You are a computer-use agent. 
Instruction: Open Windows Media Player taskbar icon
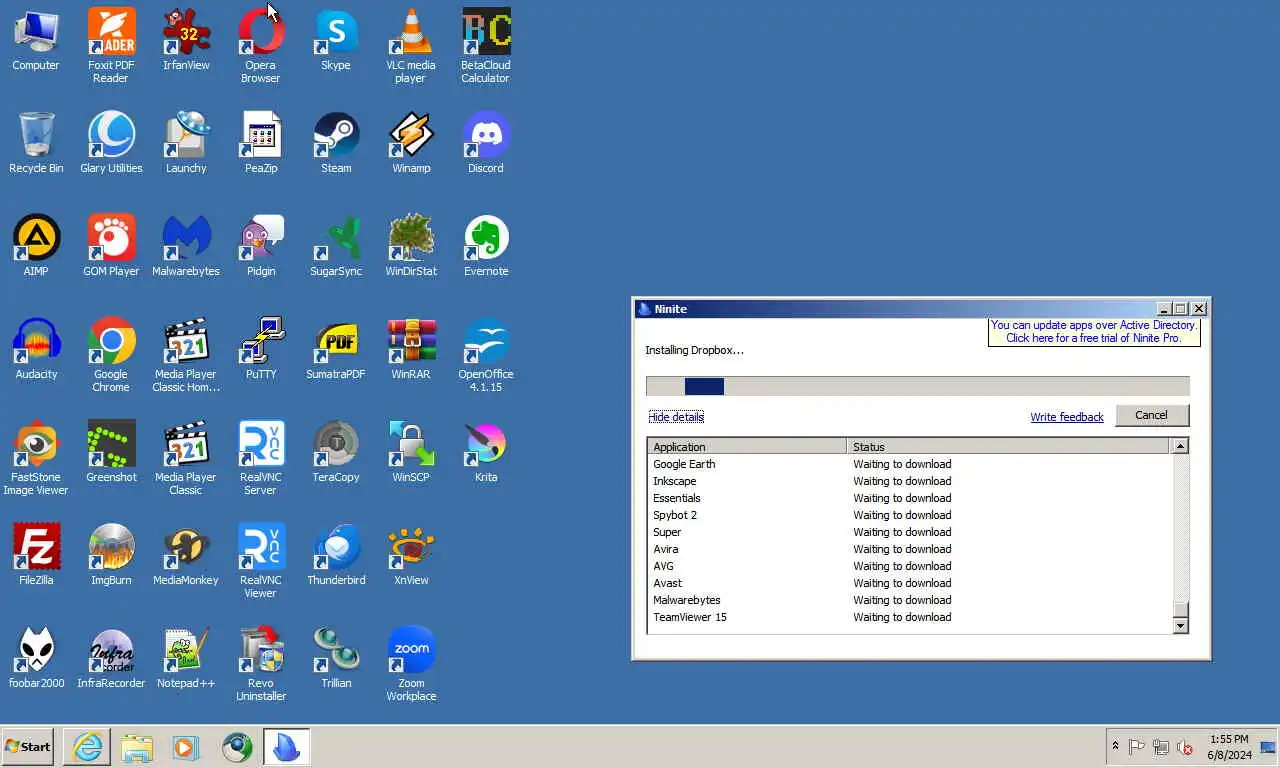coord(186,746)
